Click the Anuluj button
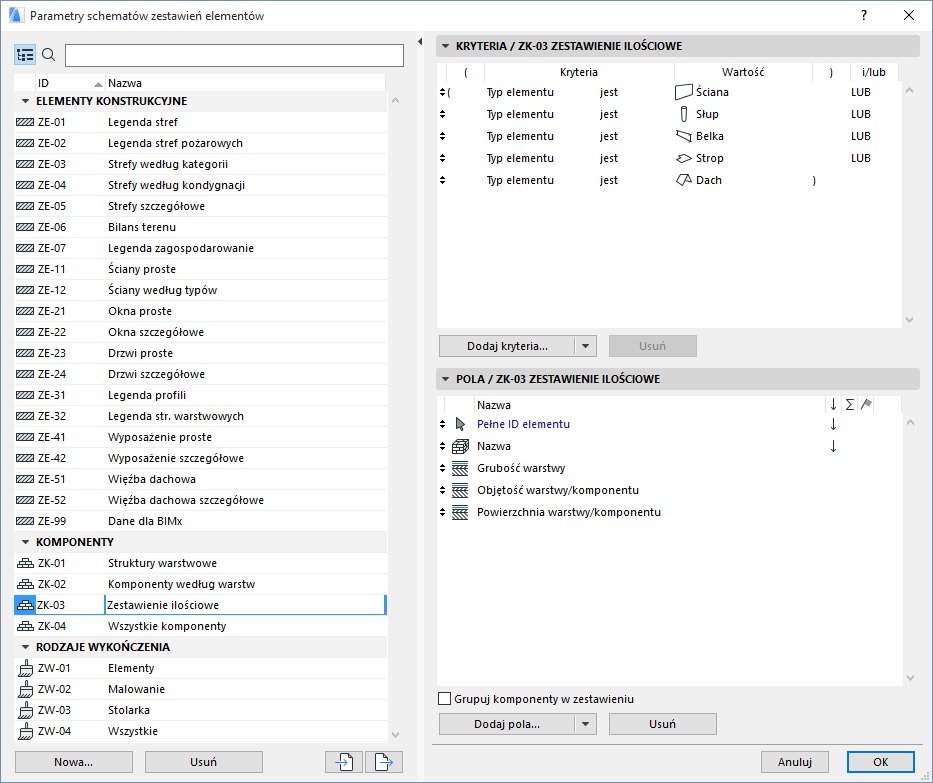The height and width of the screenshot is (783, 933). click(795, 762)
